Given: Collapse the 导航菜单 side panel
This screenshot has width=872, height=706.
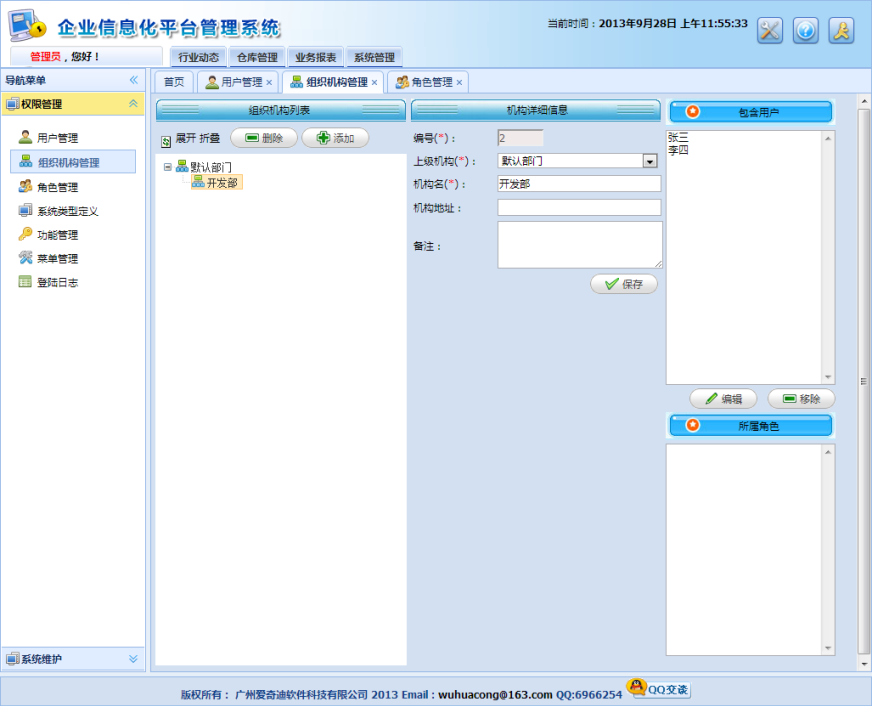Looking at the screenshot, I should coord(133,80).
